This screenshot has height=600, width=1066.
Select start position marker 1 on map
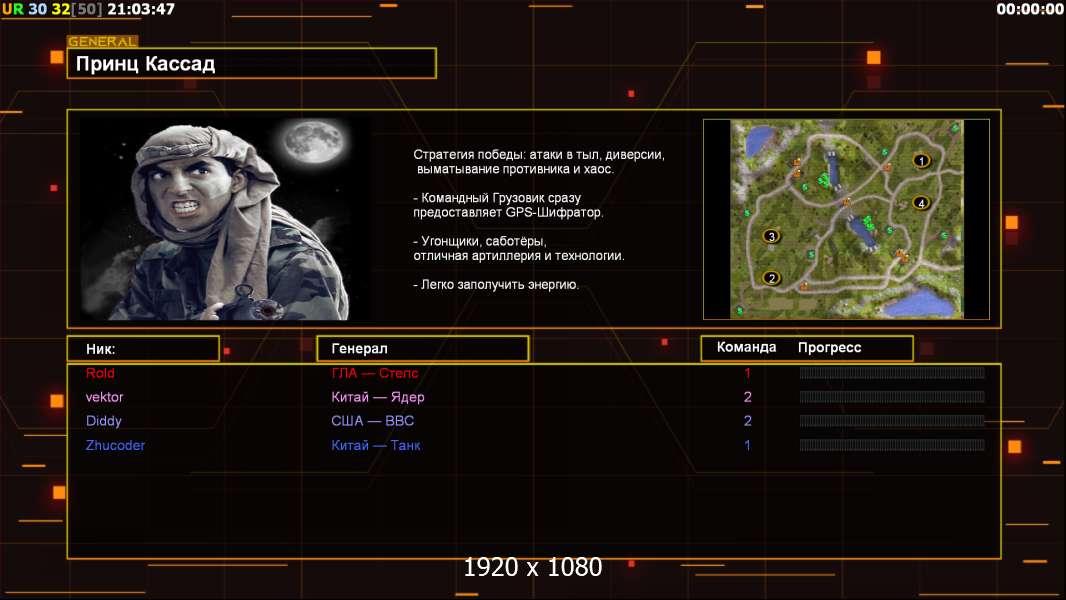pyautogui.click(x=921, y=161)
